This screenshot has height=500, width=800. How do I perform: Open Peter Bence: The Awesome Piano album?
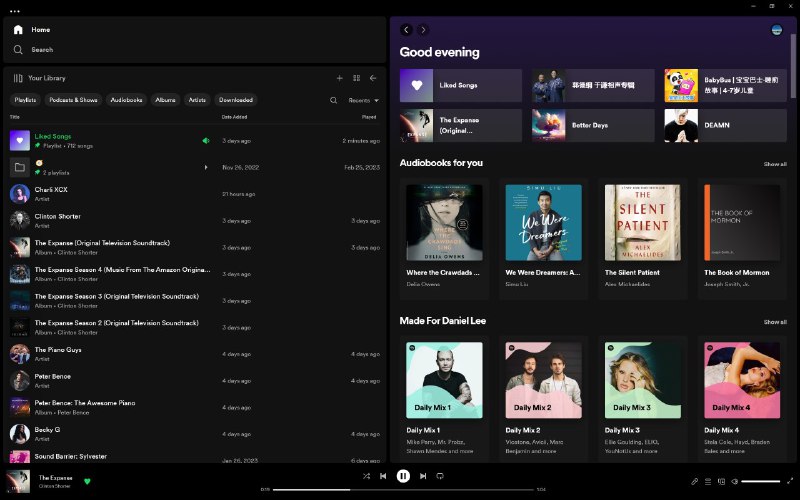[194, 407]
